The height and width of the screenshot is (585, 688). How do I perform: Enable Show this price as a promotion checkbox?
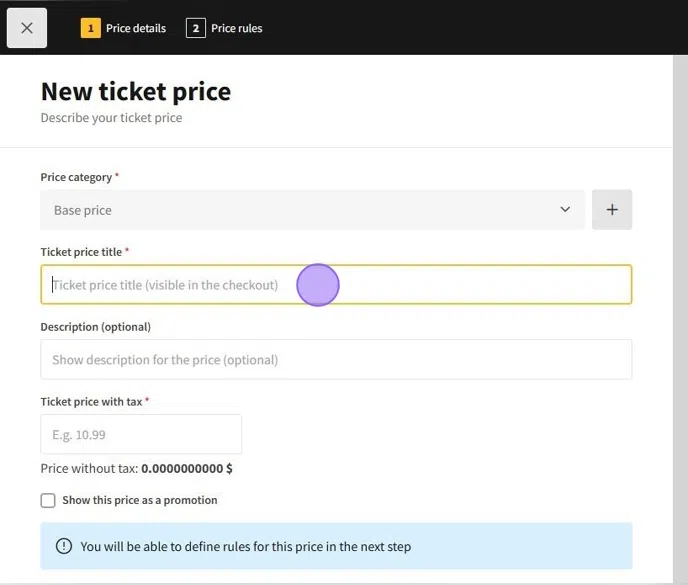[48, 500]
